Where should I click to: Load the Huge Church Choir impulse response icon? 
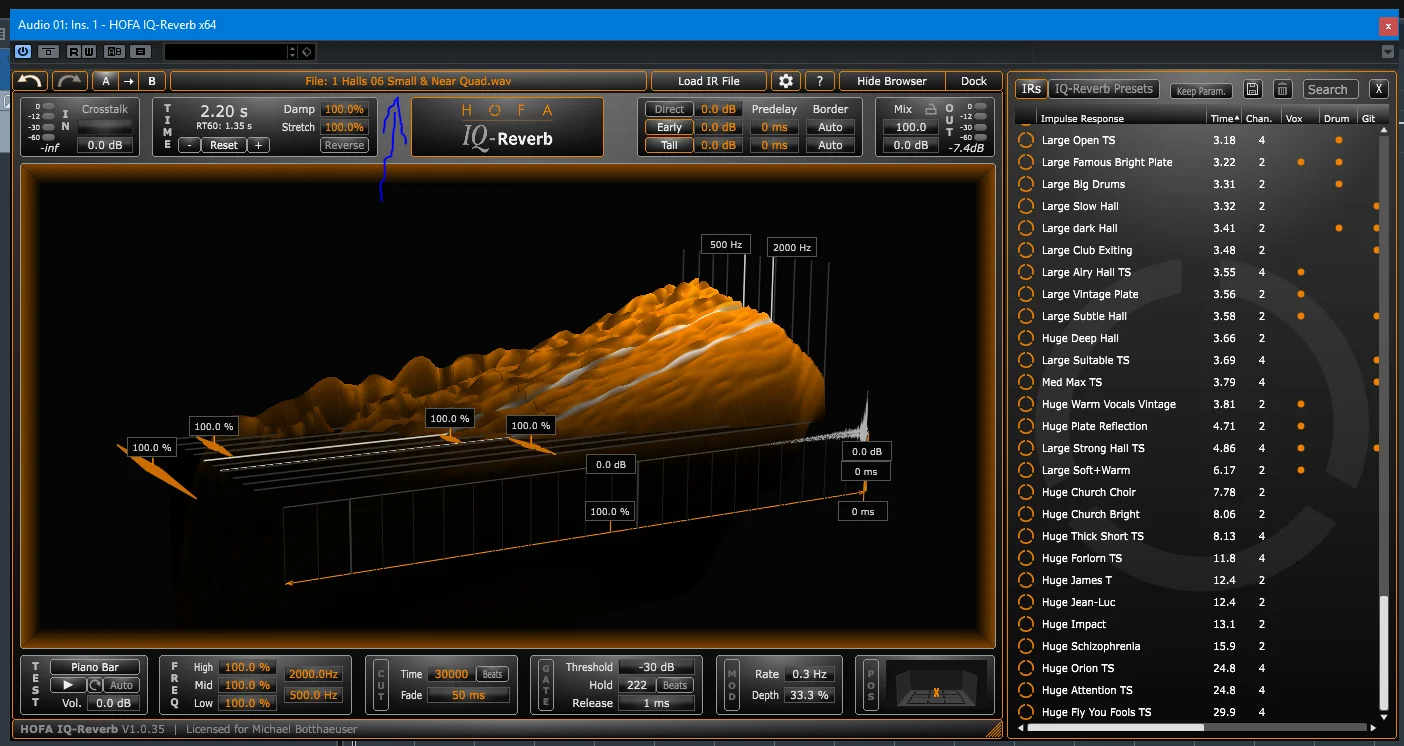point(1025,492)
